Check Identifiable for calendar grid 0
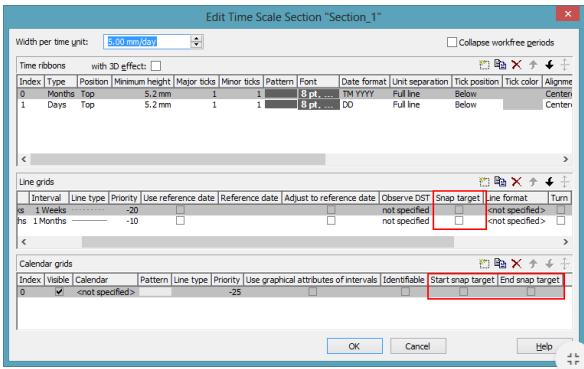The image size is (584, 369). pos(405,292)
